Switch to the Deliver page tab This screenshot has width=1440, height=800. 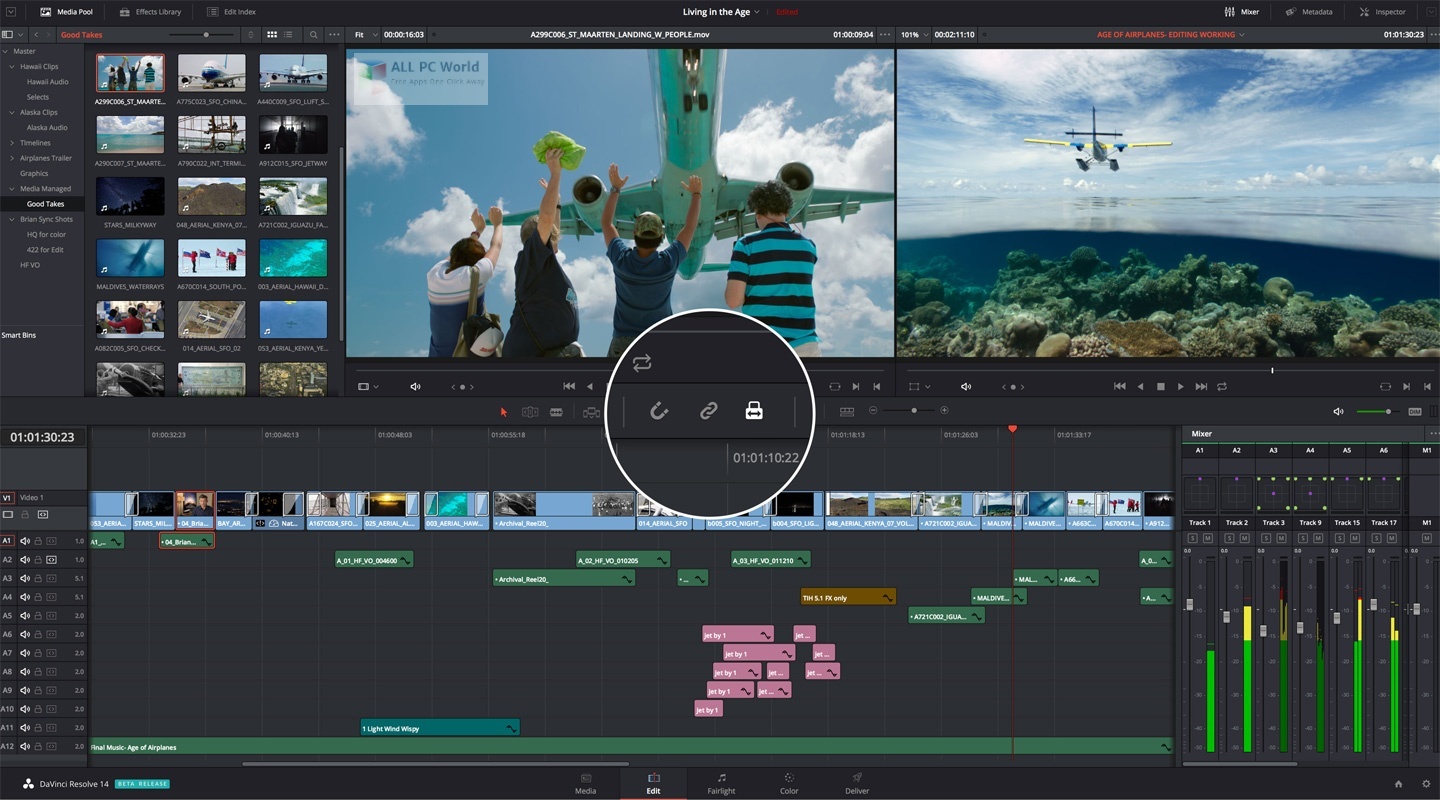point(857,783)
